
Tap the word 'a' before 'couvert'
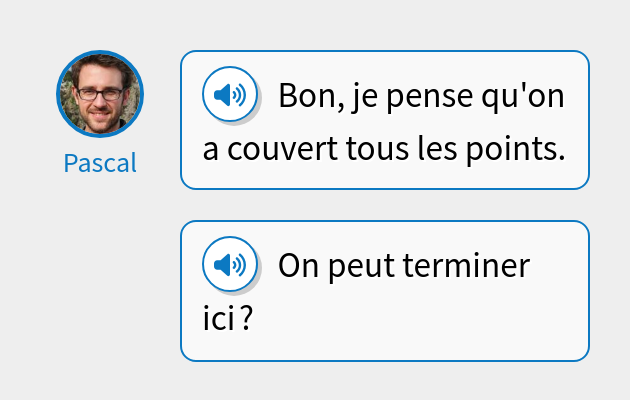click(210, 150)
